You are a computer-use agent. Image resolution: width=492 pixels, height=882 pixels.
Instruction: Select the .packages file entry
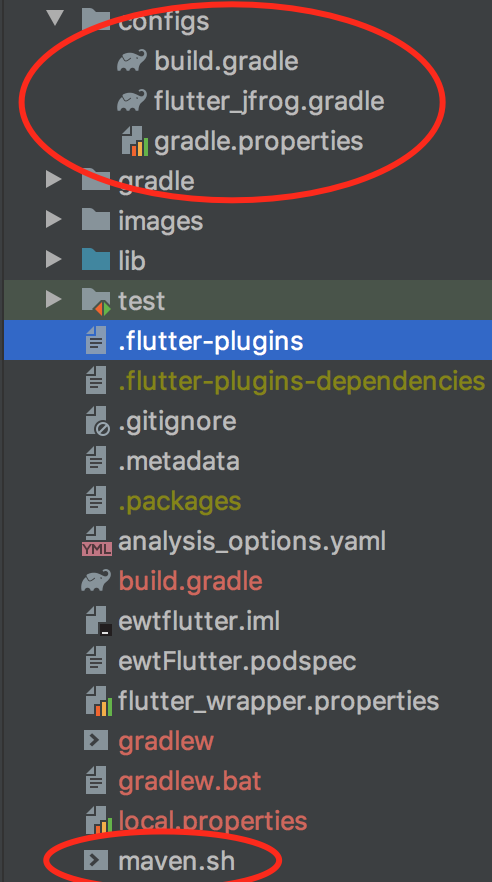click(x=179, y=501)
